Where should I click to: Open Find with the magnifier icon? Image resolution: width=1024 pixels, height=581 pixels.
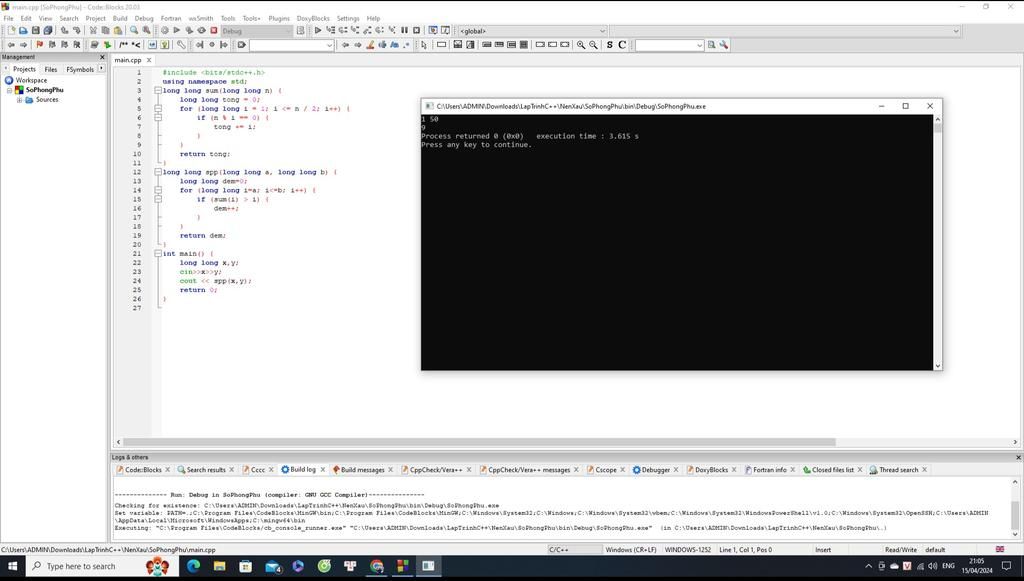pyautogui.click(x=134, y=30)
